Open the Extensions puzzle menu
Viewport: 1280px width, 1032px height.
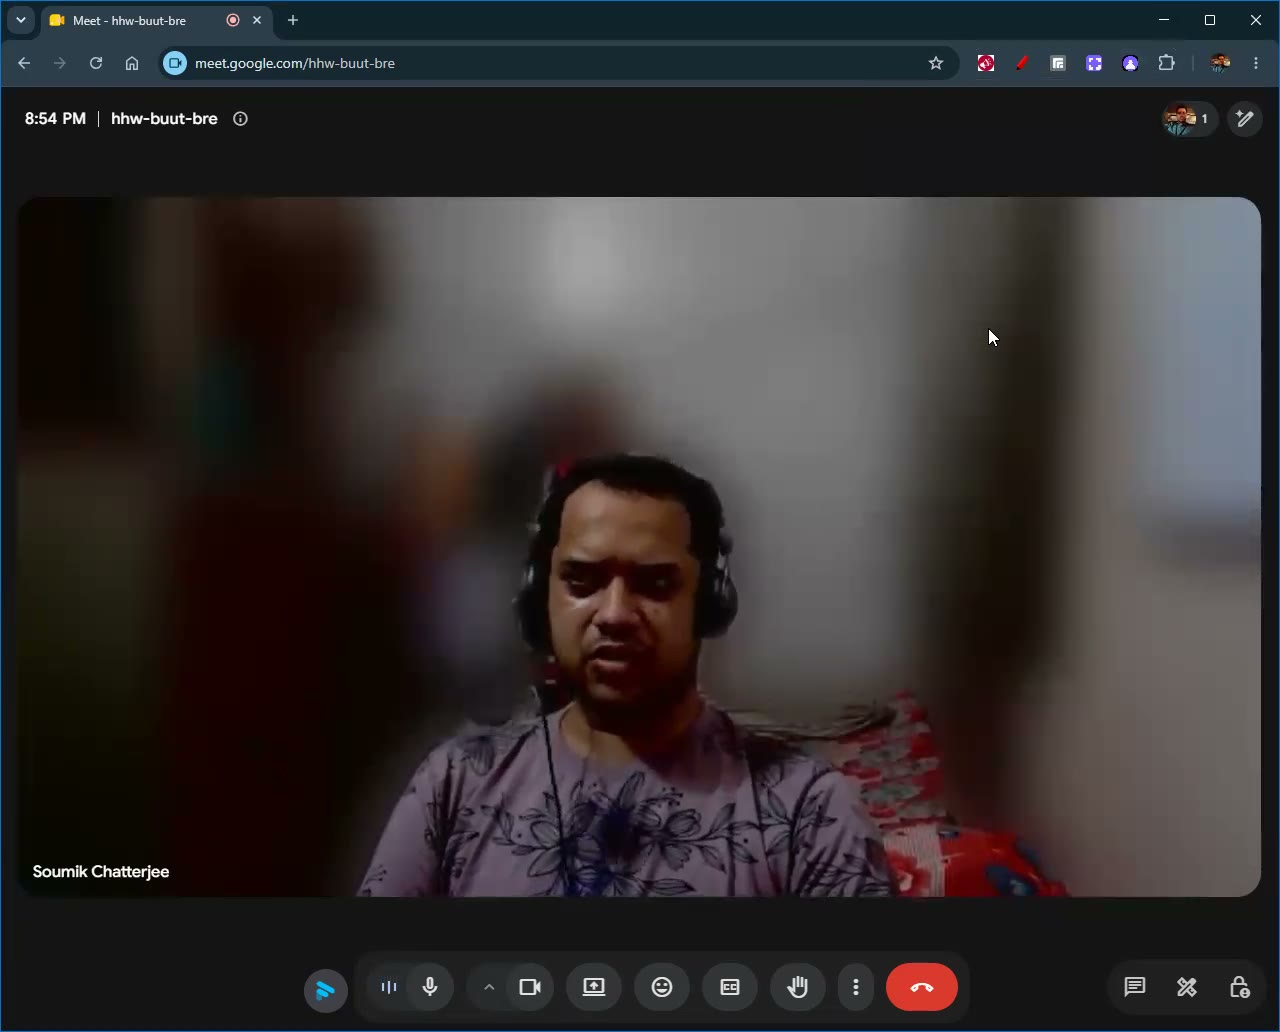[1166, 63]
